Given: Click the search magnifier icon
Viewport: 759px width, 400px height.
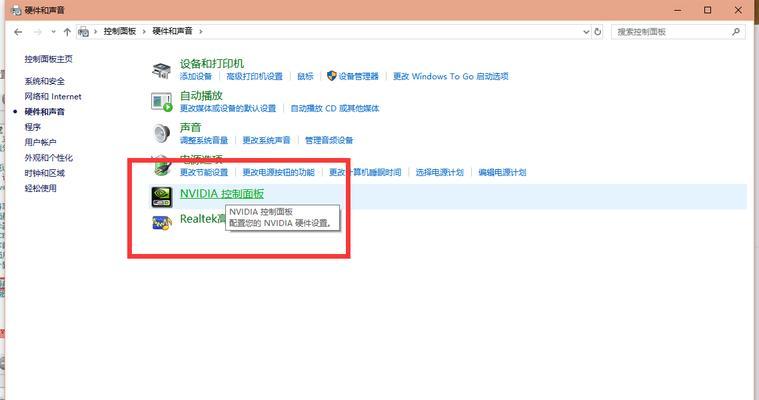Looking at the screenshot, I should click(736, 32).
